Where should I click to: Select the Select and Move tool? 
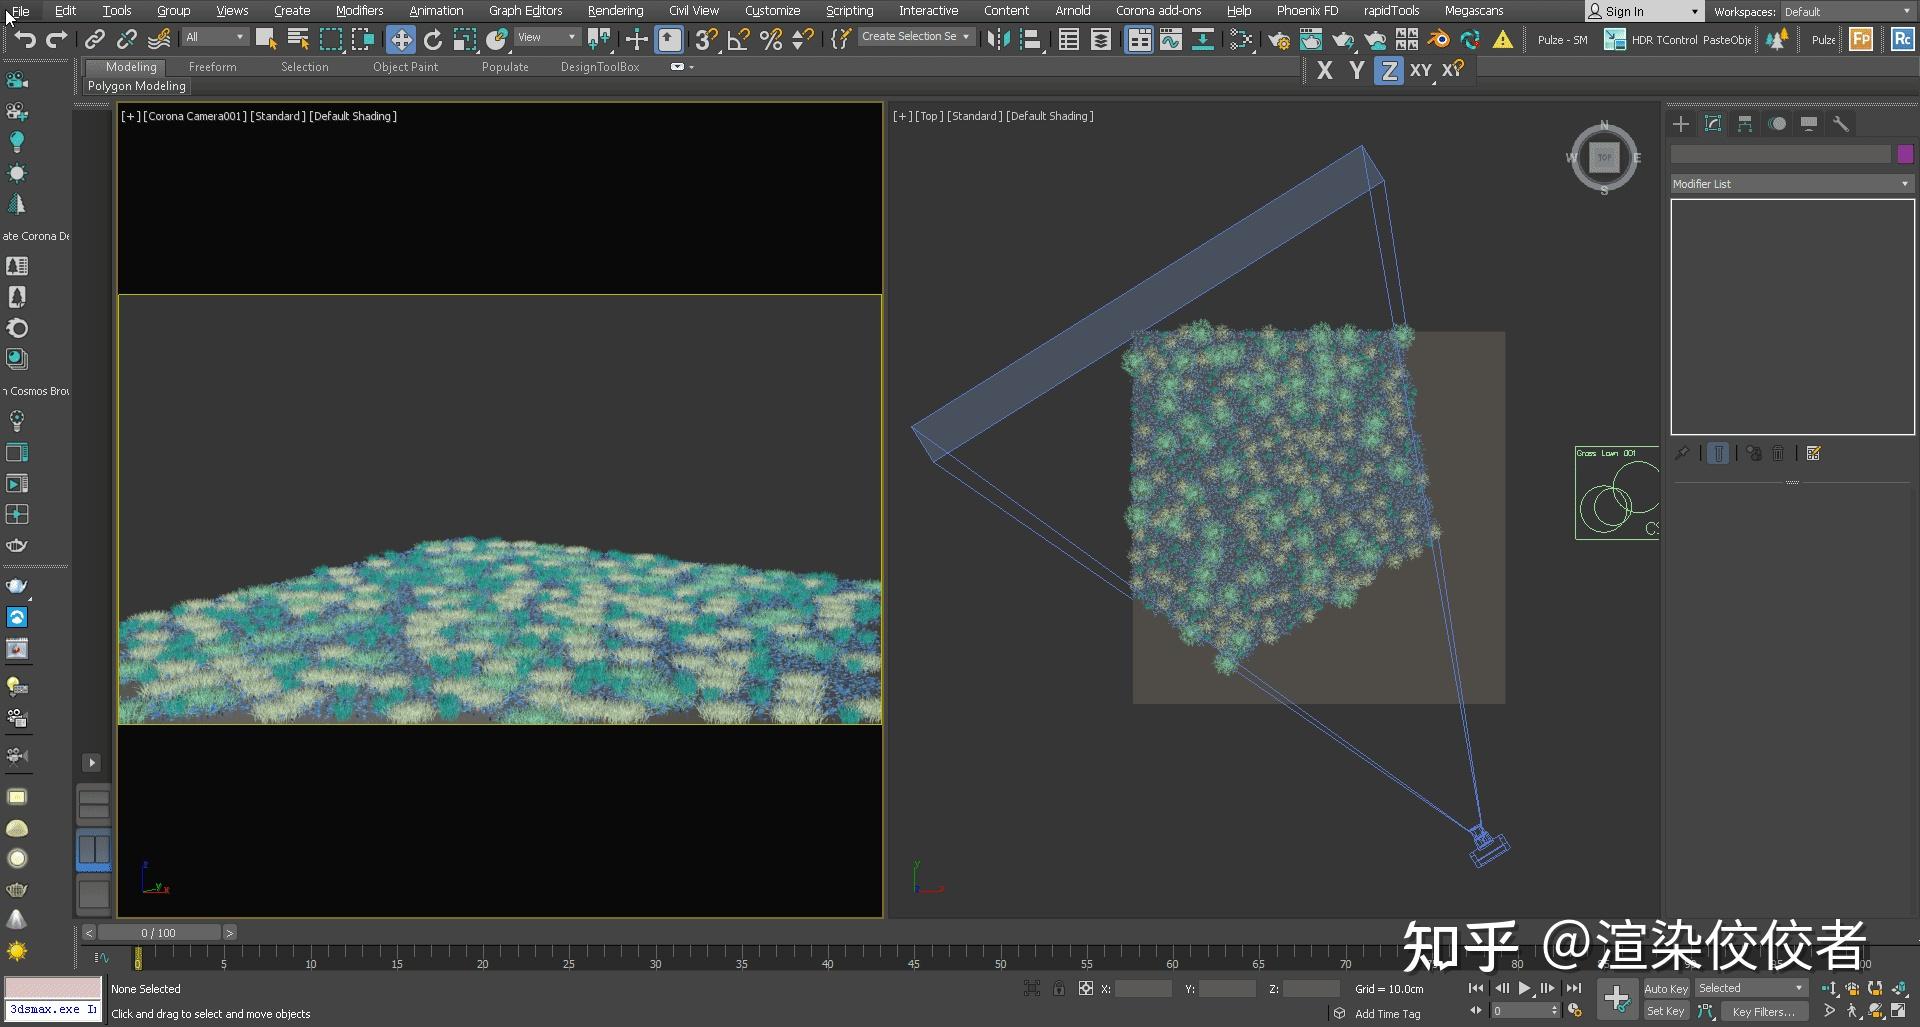click(x=400, y=40)
